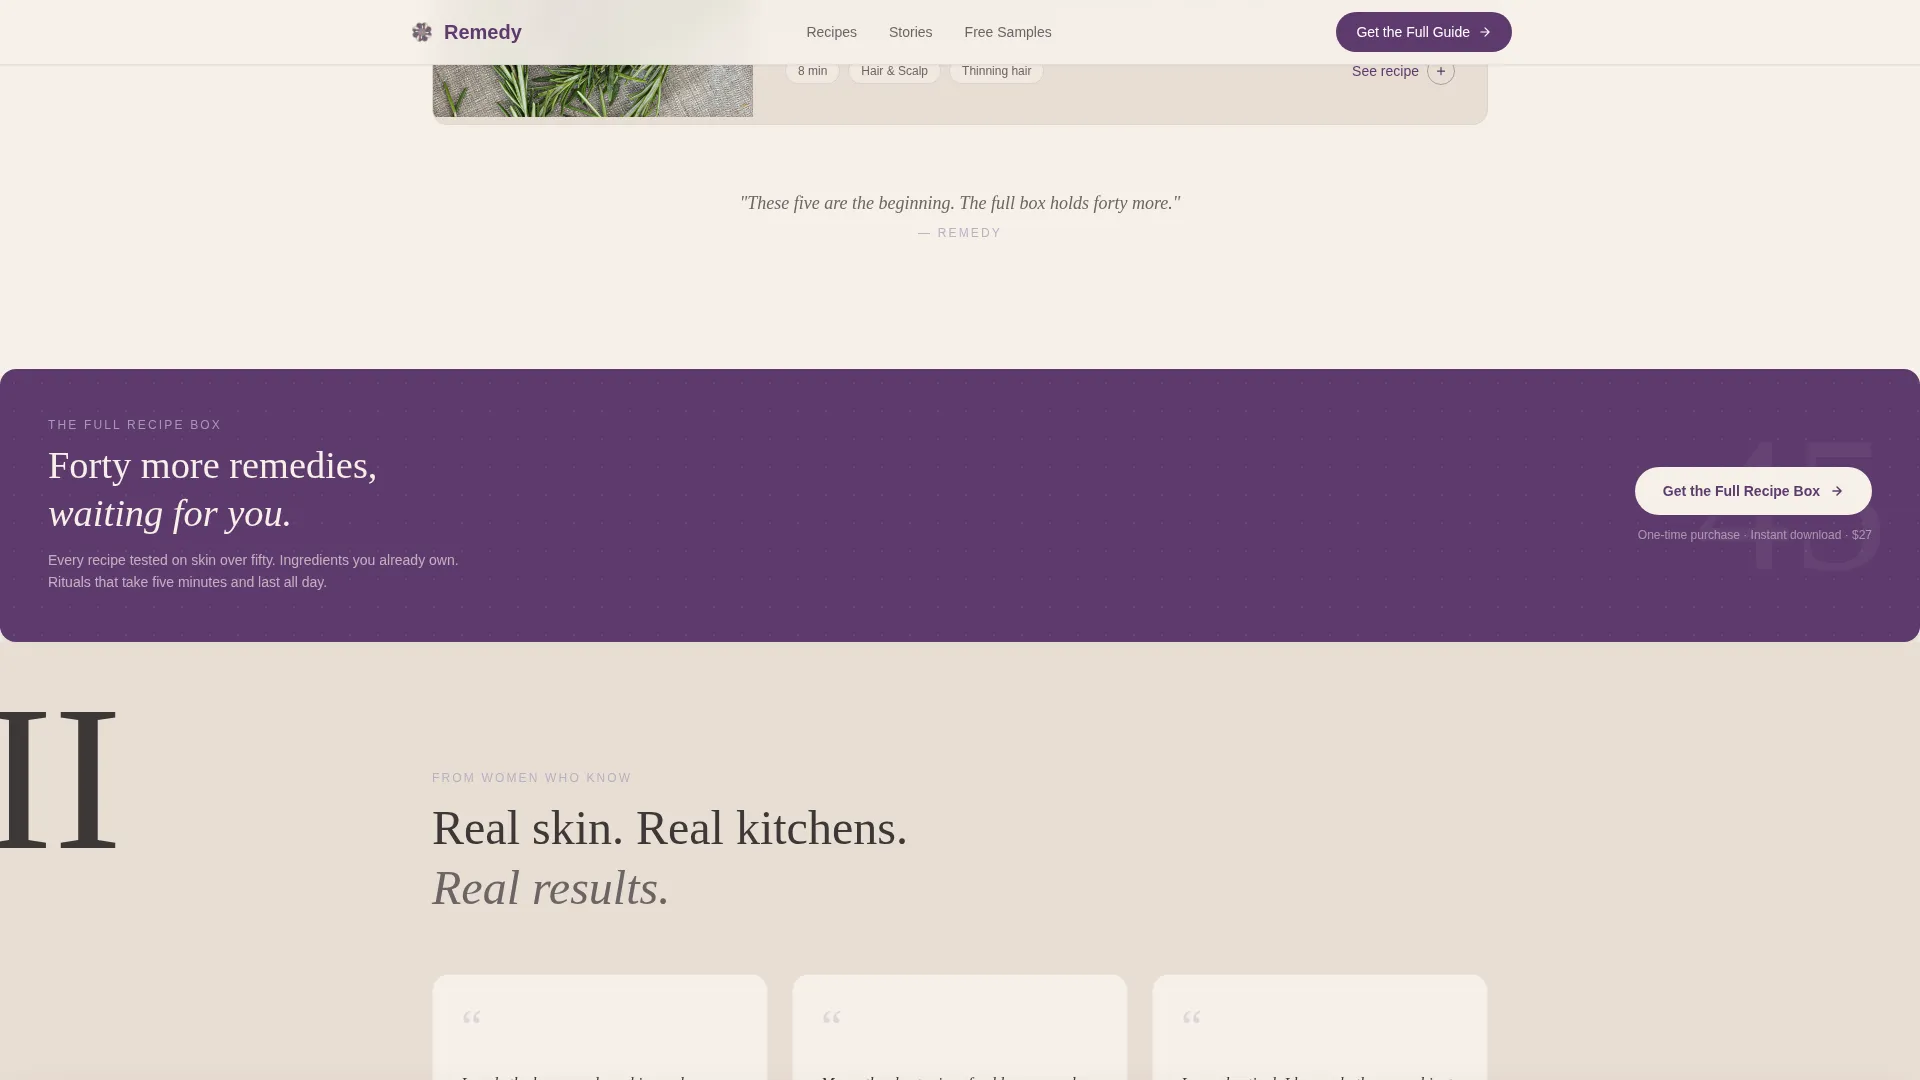The width and height of the screenshot is (1920, 1080).
Task: Click the rosemary recipe image
Action: 593,90
